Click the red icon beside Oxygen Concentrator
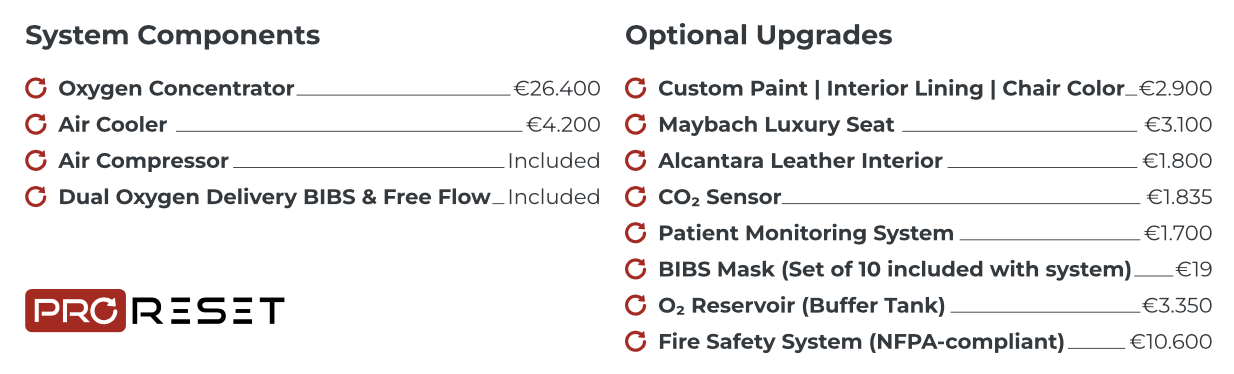The width and height of the screenshot is (1234, 374). tap(36, 88)
